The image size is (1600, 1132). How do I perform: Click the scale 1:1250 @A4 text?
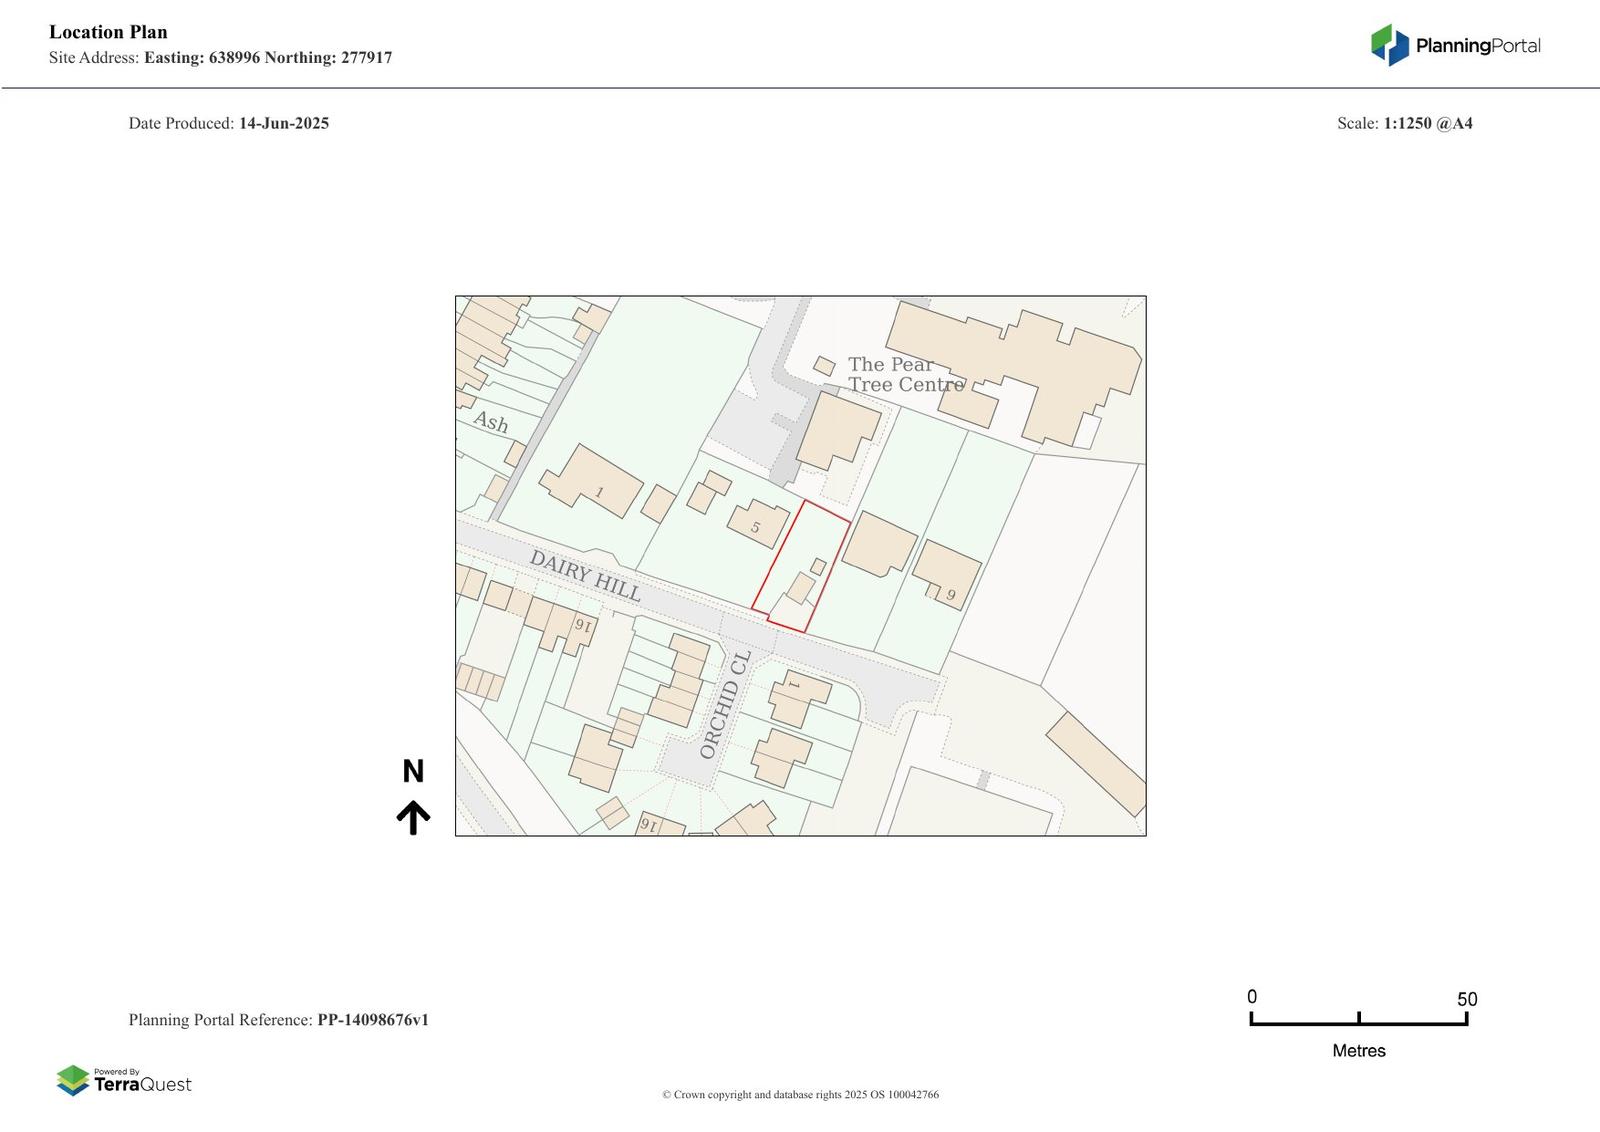click(1427, 124)
